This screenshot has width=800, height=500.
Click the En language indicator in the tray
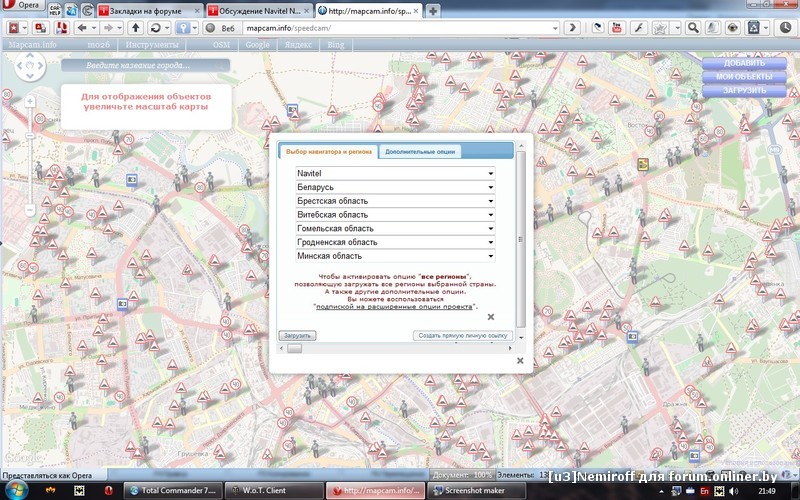click(705, 491)
